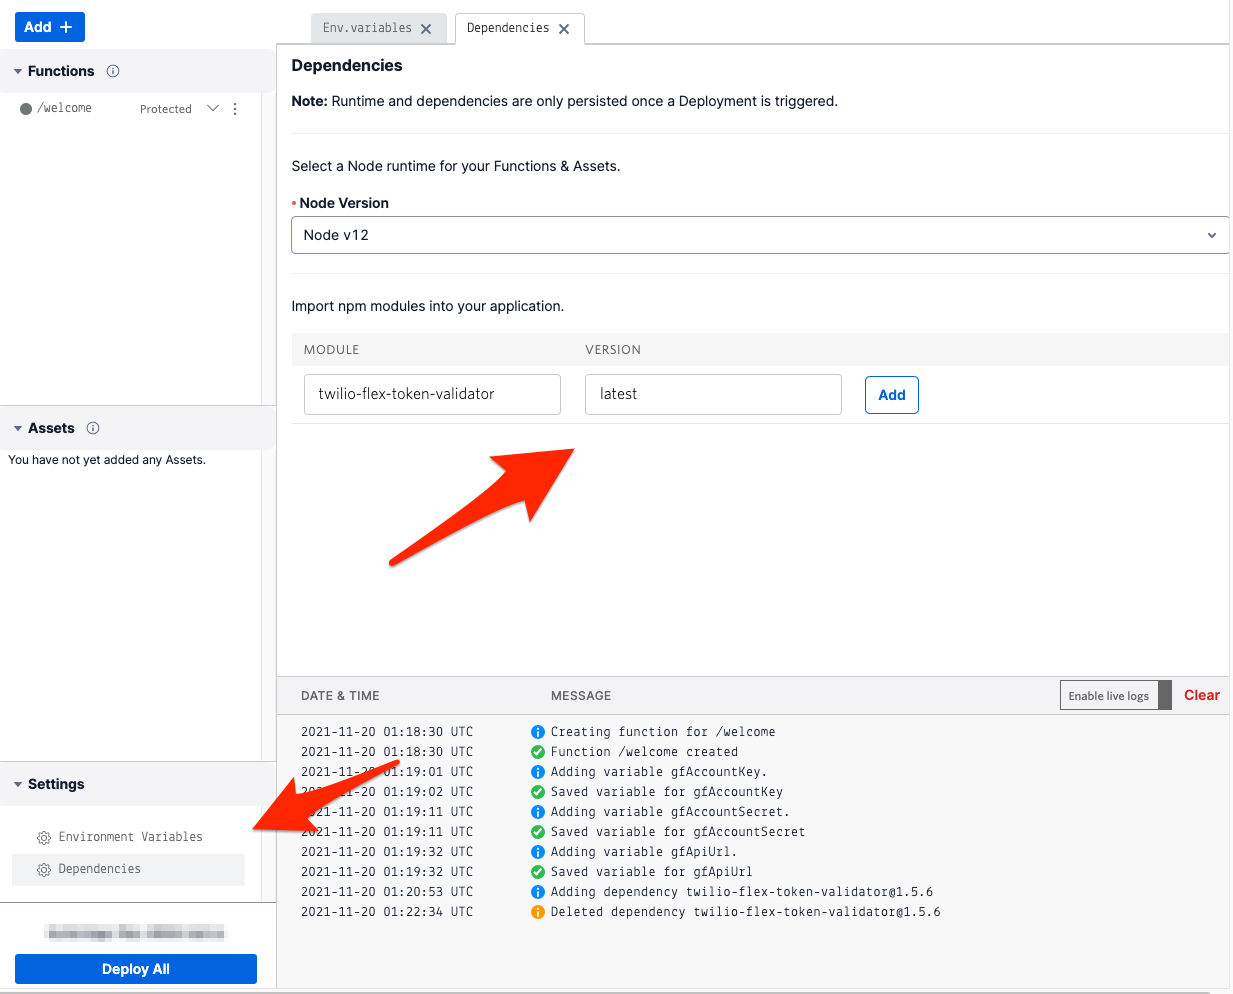The image size is (1233, 994).
Task: Click the Deploy All button
Action: [x=135, y=968]
